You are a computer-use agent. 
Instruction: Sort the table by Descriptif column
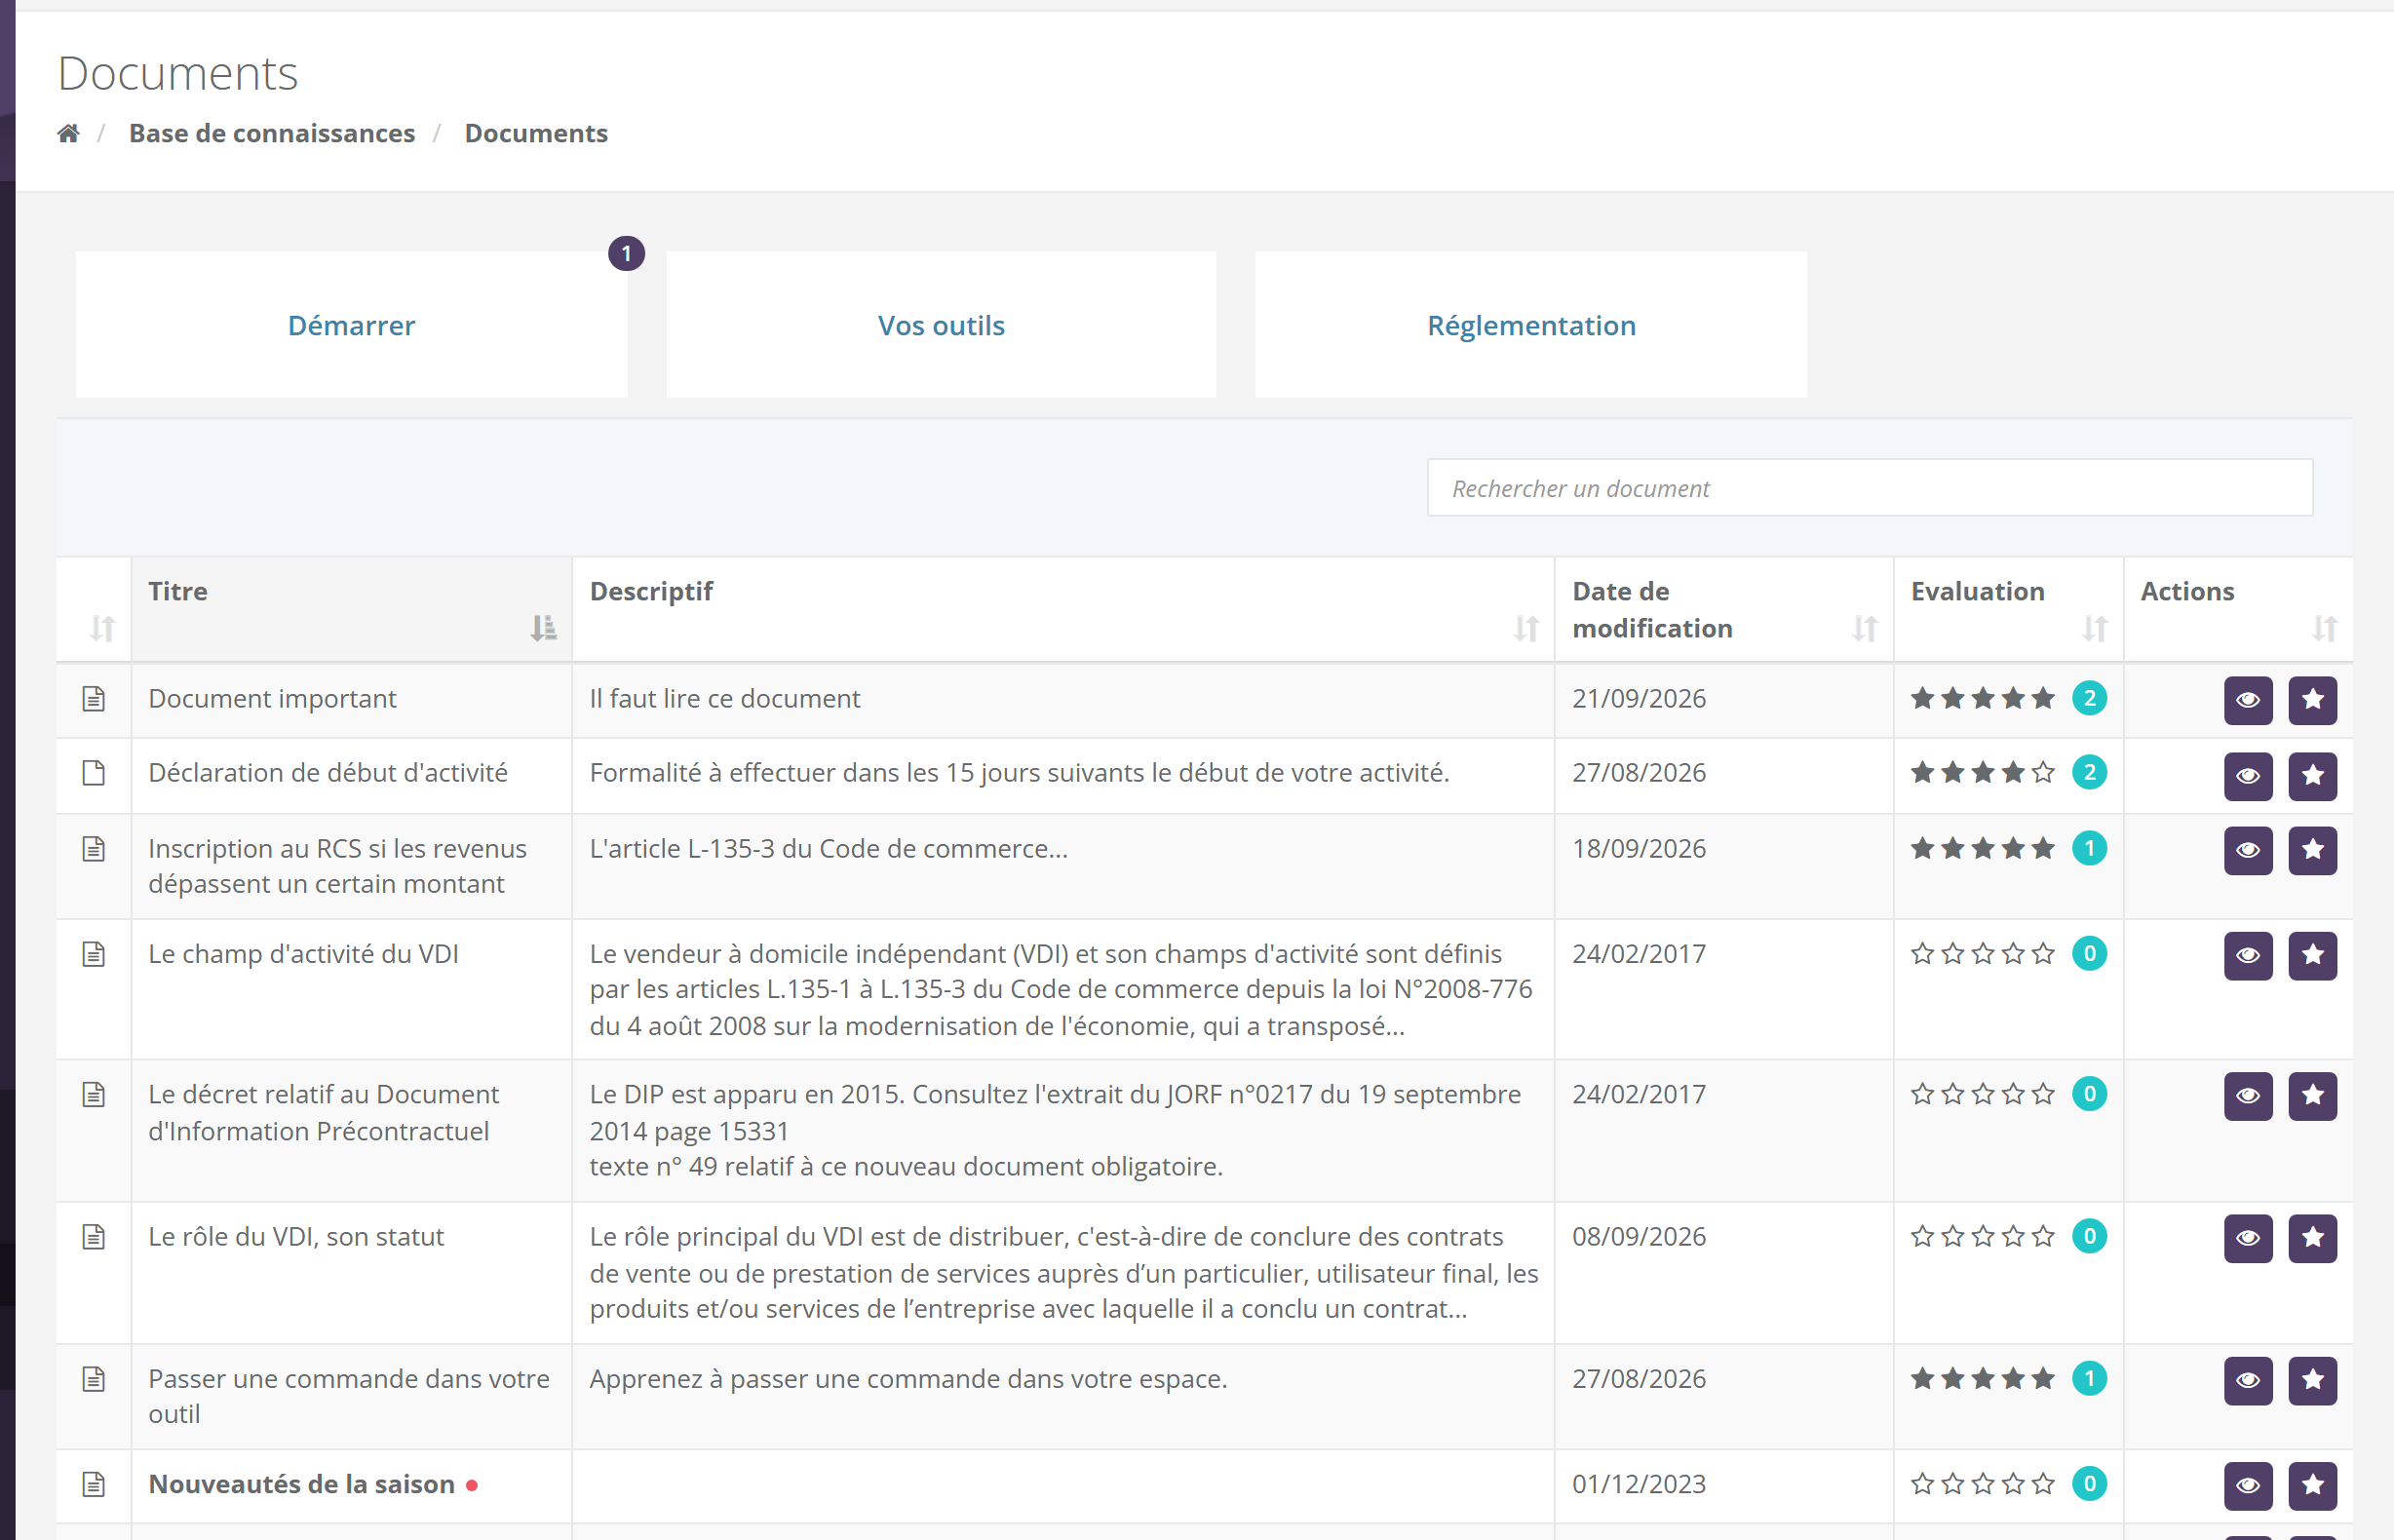(1063, 609)
